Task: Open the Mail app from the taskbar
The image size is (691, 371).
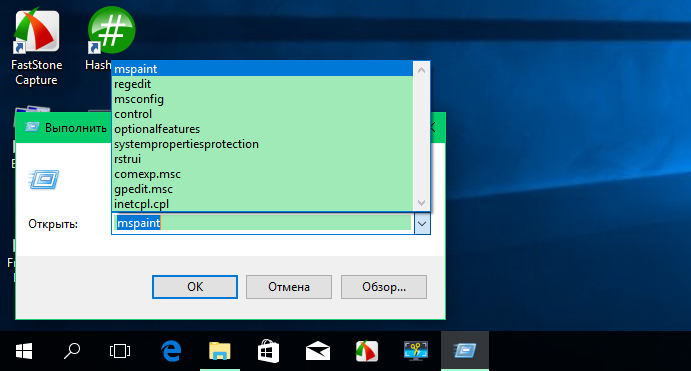Action: tap(318, 351)
